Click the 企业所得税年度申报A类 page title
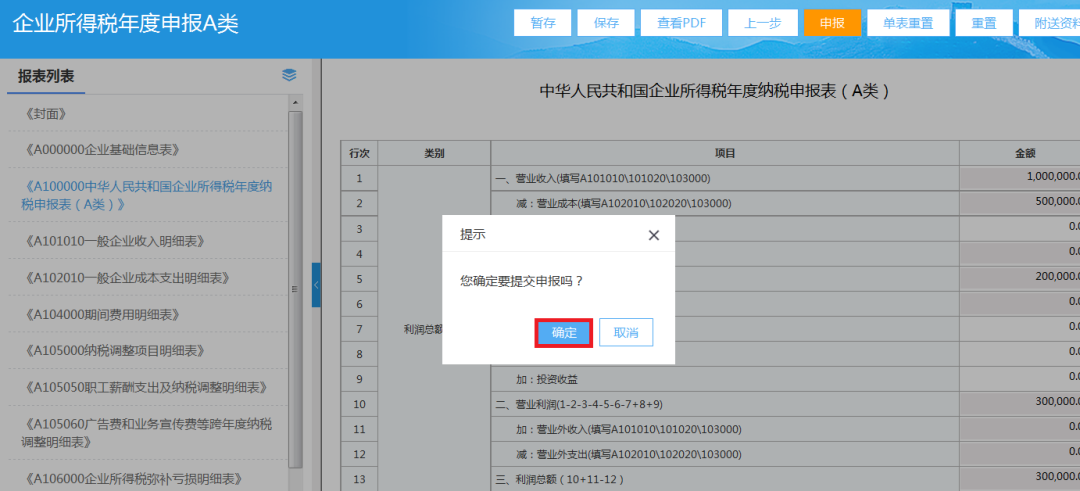1080x491 pixels. point(125,23)
